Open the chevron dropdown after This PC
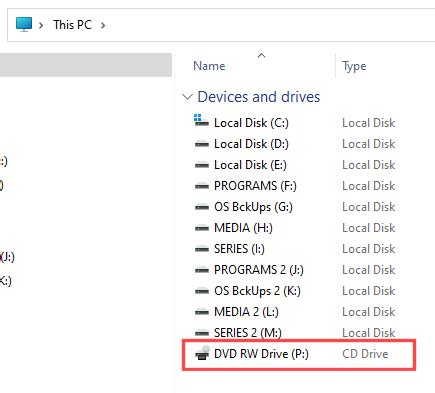 tap(103, 25)
